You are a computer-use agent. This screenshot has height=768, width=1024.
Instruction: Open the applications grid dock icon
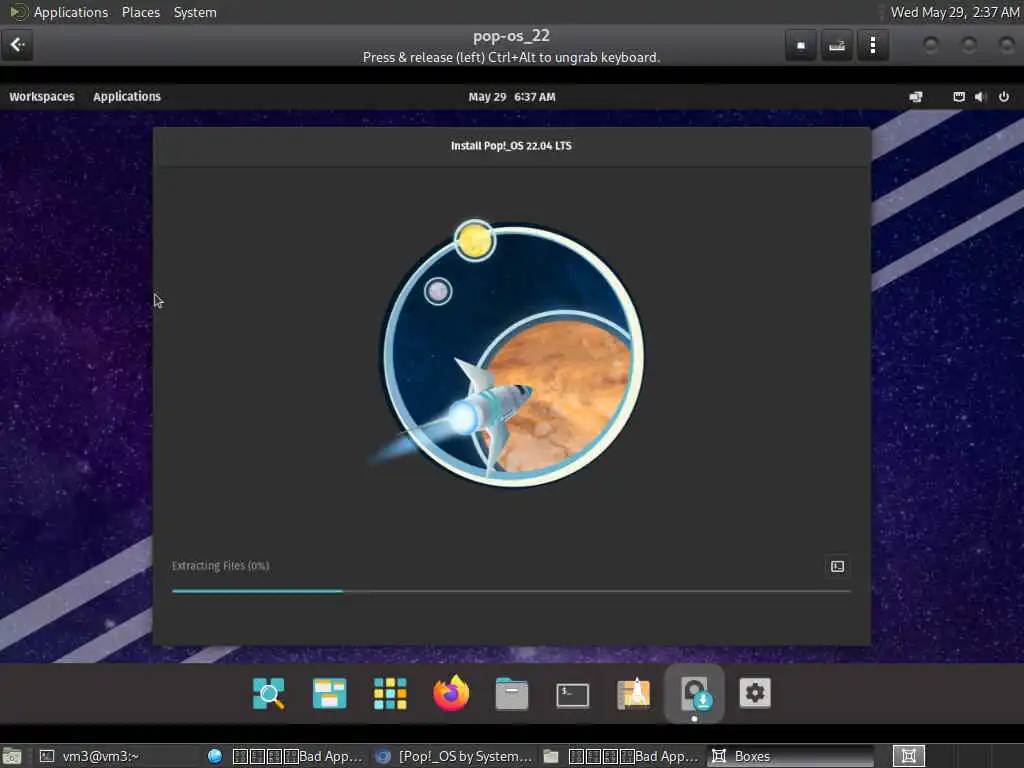click(x=390, y=694)
